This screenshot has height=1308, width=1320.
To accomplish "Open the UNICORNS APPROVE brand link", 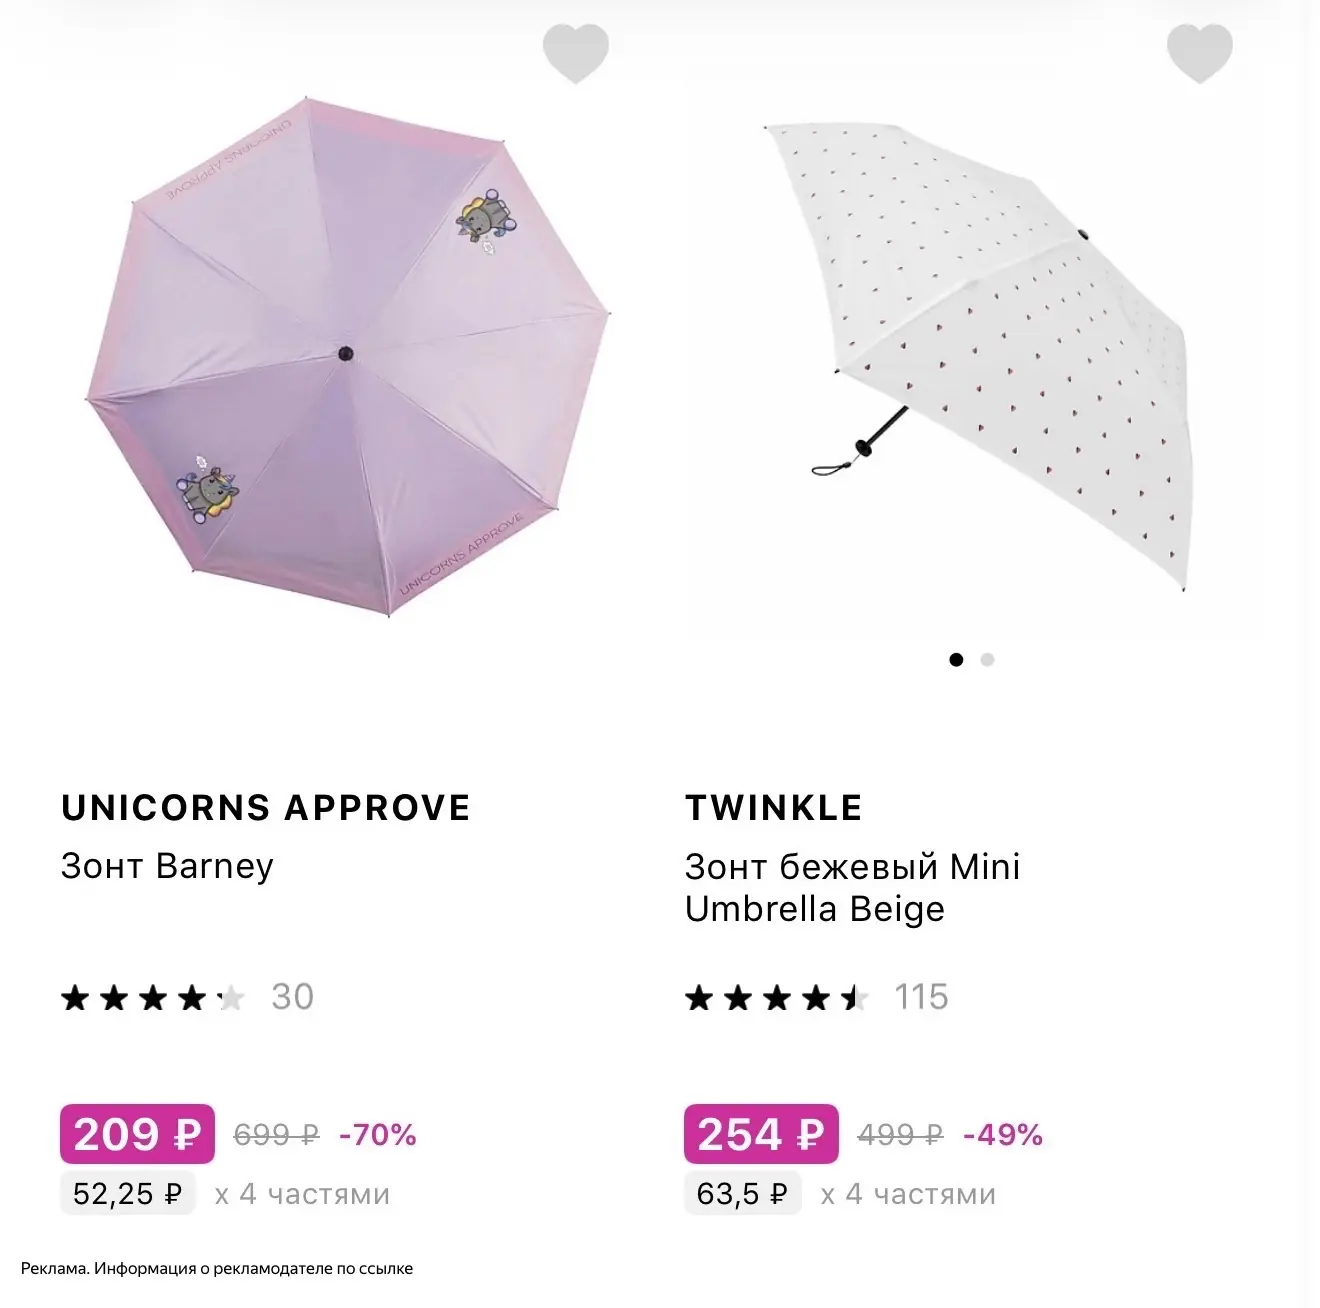I will (266, 807).
